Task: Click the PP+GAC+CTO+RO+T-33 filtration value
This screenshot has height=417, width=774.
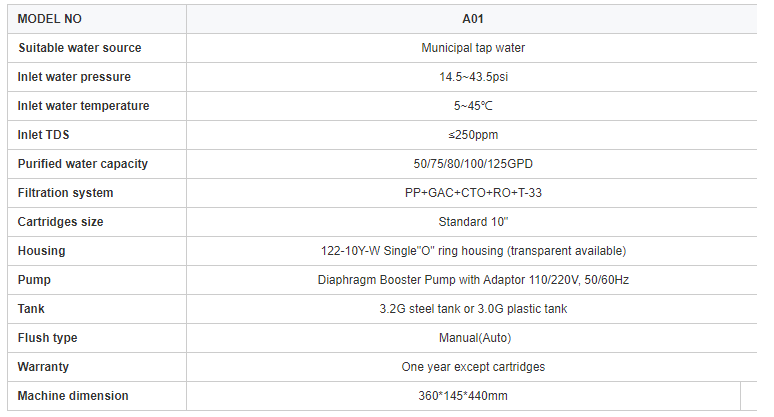Action: pos(473,193)
